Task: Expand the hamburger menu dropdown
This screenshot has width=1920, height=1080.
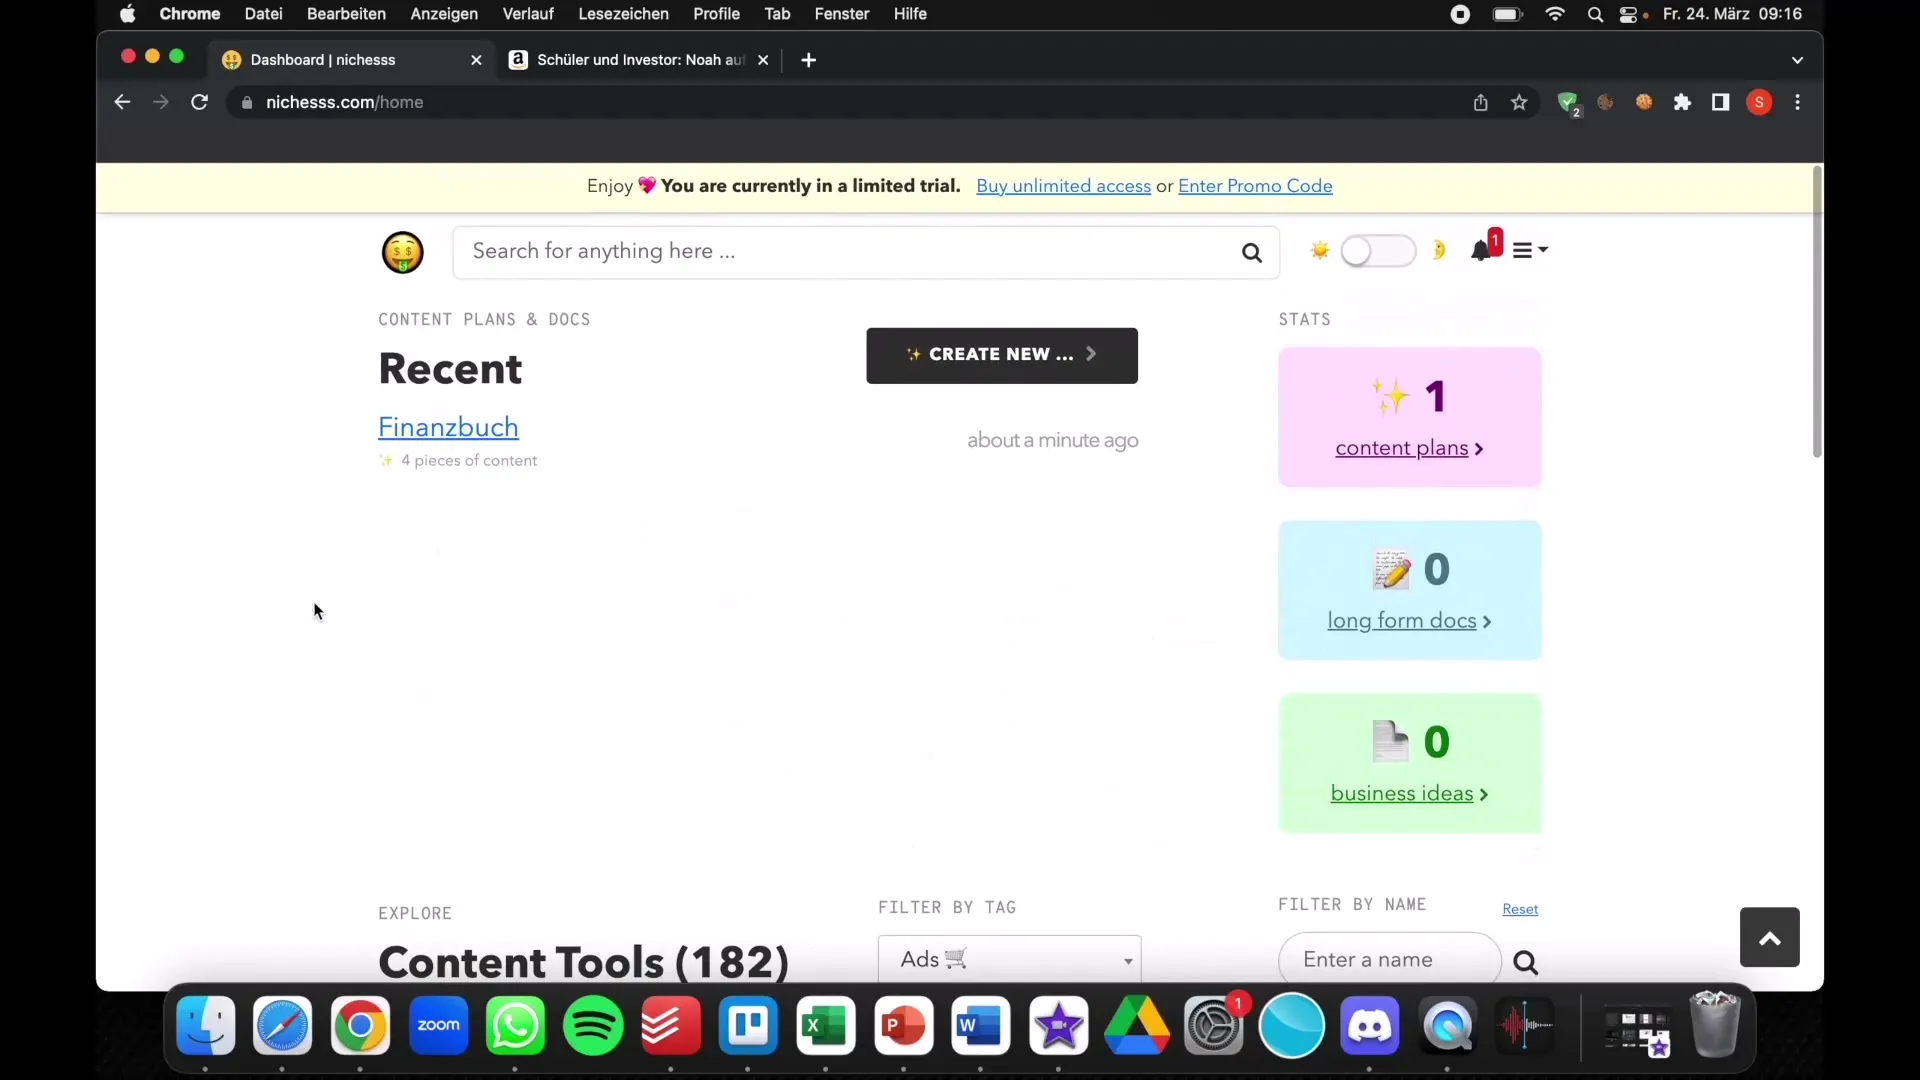Action: [x=1530, y=251]
